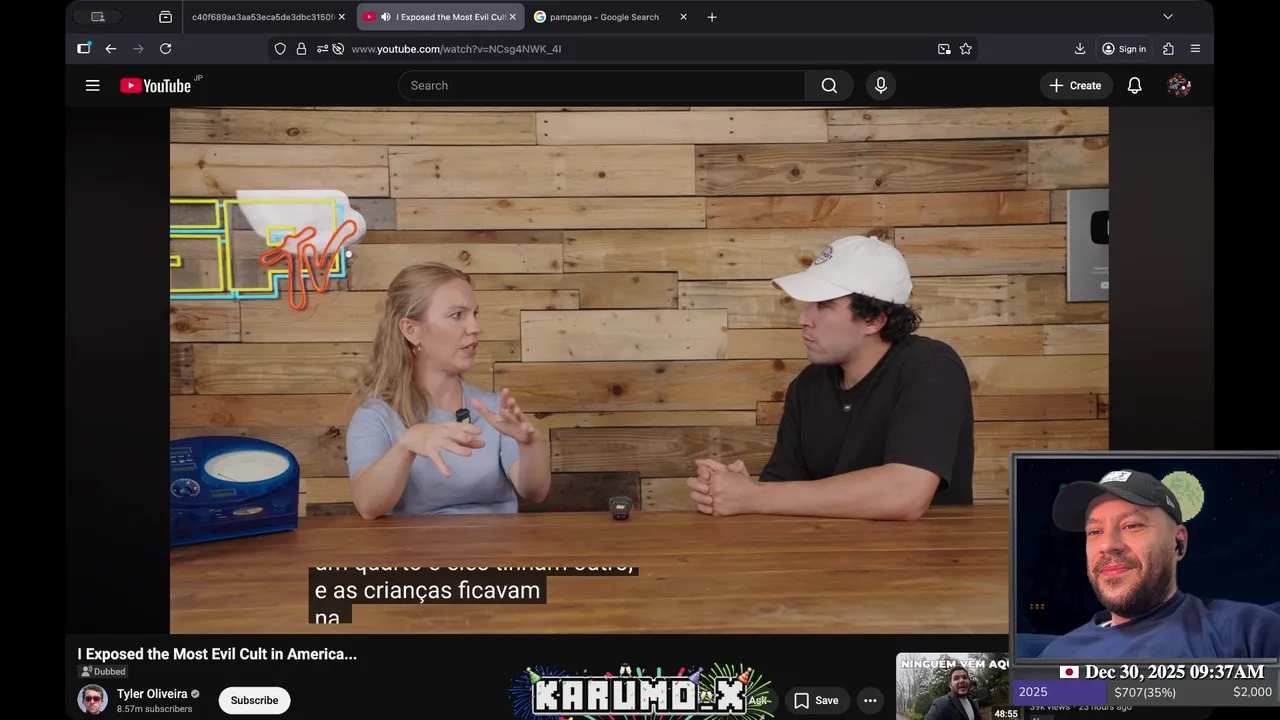
Task: Open the browser sidebar toggle icon
Action: 84,48
